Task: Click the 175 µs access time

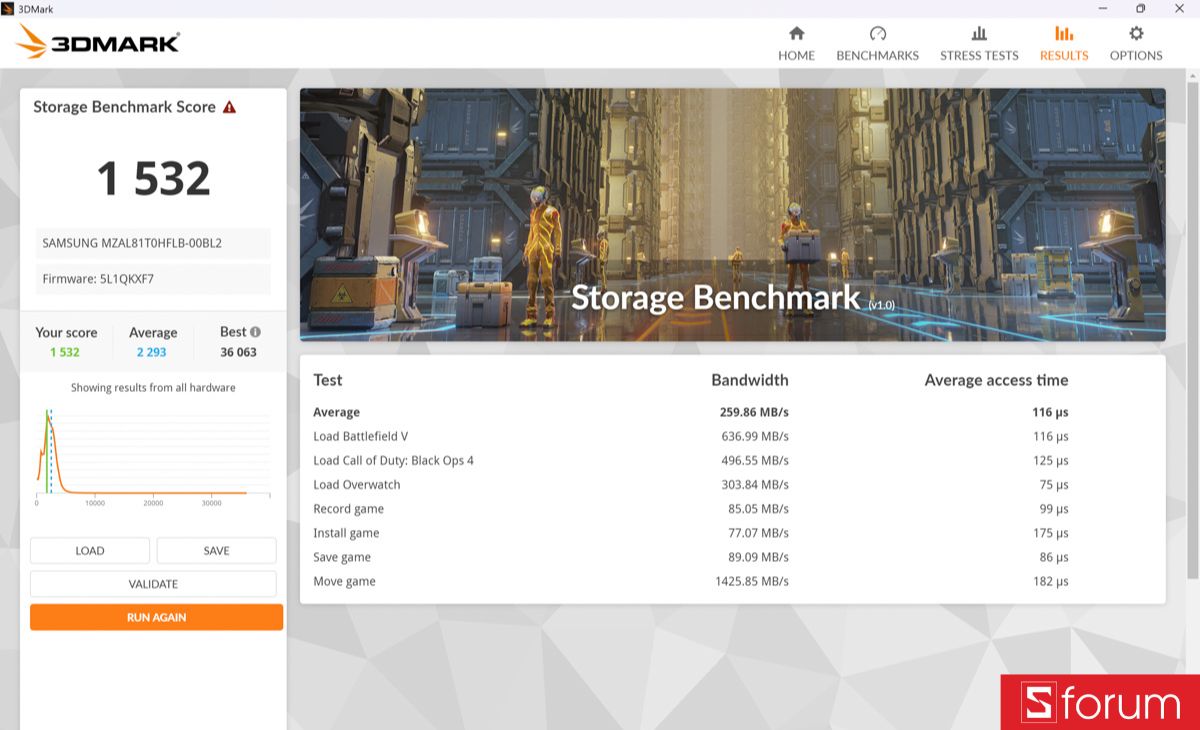Action: pyautogui.click(x=1050, y=533)
